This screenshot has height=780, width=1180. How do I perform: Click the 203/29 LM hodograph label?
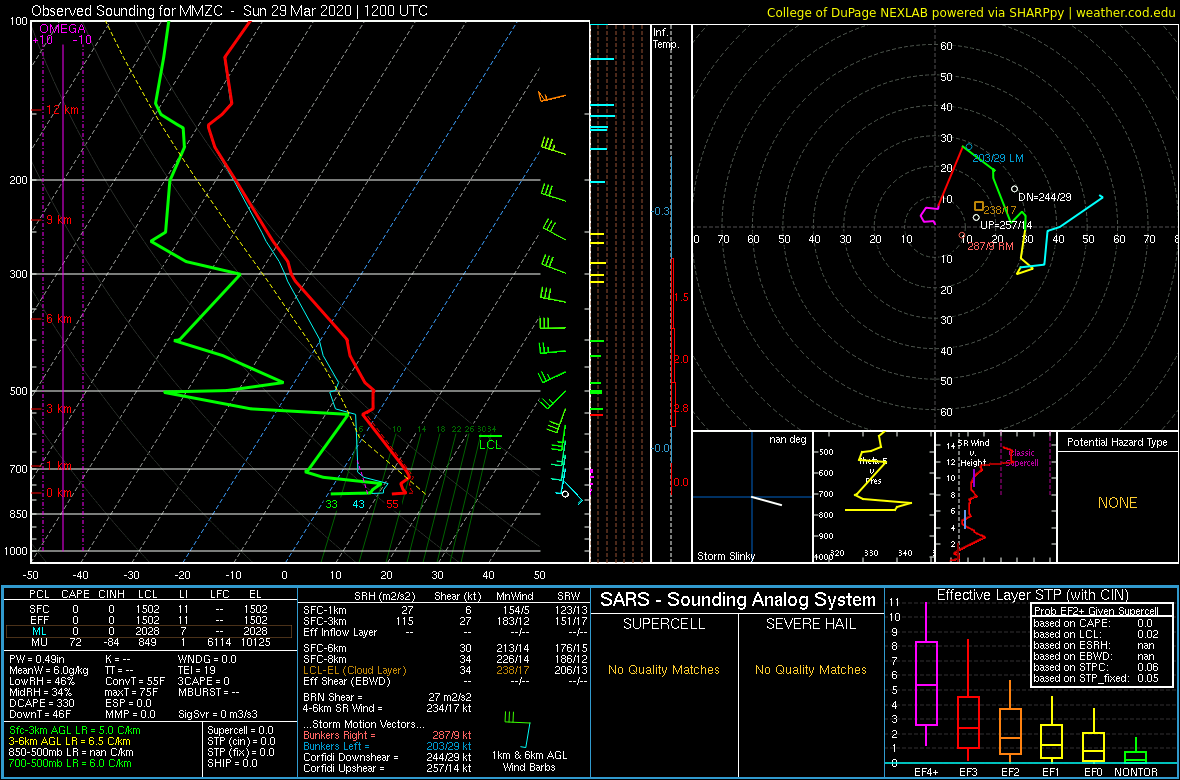tap(998, 158)
